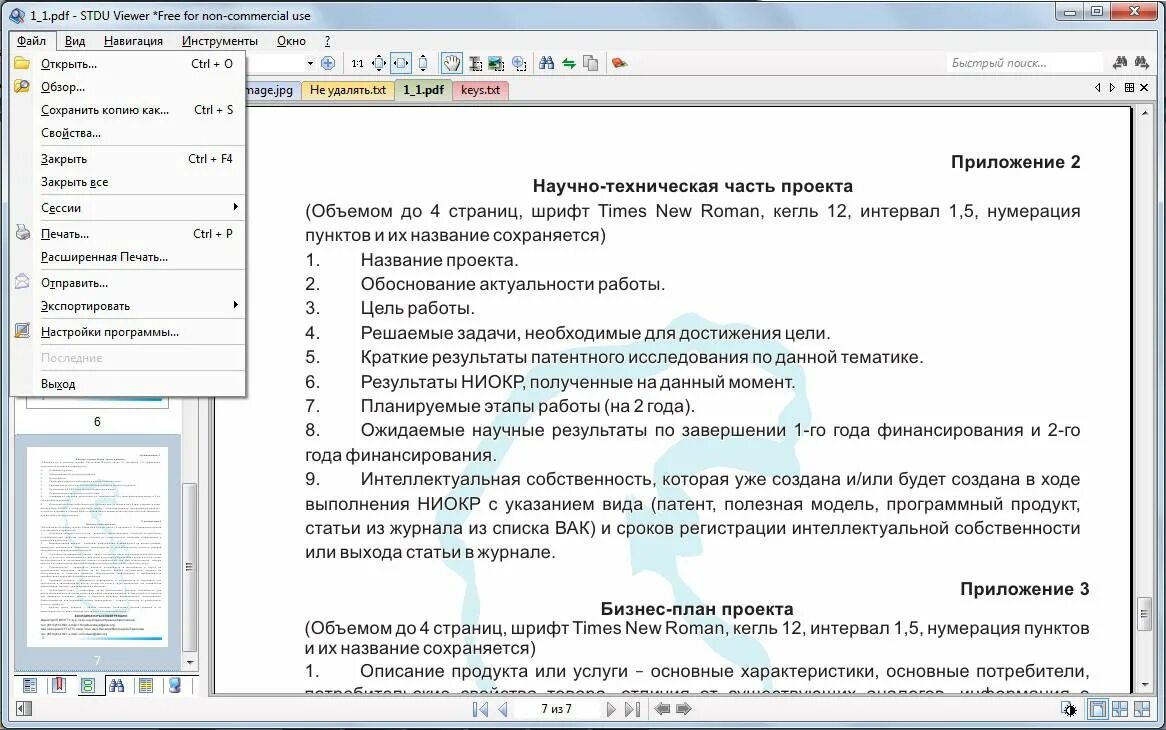This screenshot has height=730, width=1166.
Task: Go to first page
Action: pos(480,709)
